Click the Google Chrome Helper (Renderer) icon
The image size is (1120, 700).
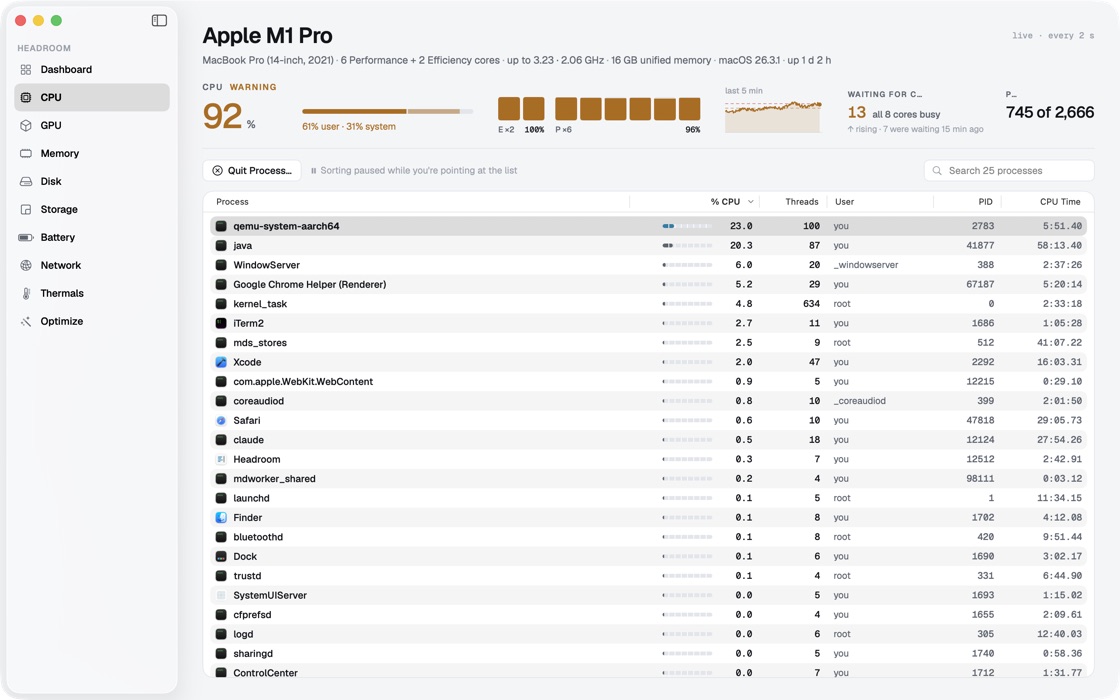(x=221, y=284)
